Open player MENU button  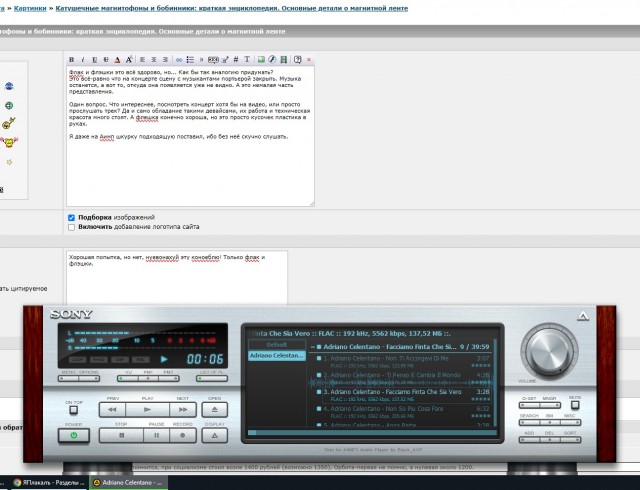[69, 379]
